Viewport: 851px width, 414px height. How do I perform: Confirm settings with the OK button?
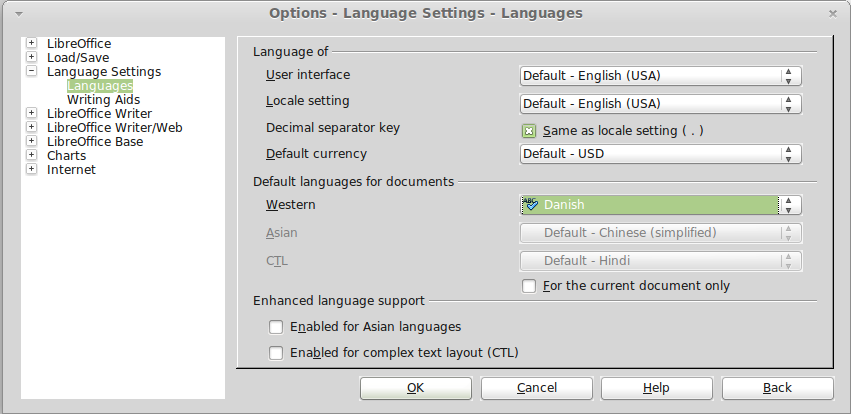pos(416,388)
